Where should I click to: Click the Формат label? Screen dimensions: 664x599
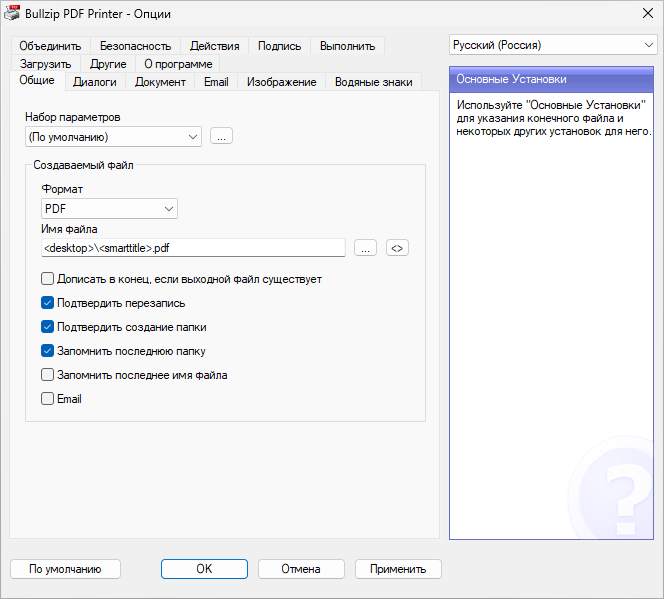[x=62, y=189]
